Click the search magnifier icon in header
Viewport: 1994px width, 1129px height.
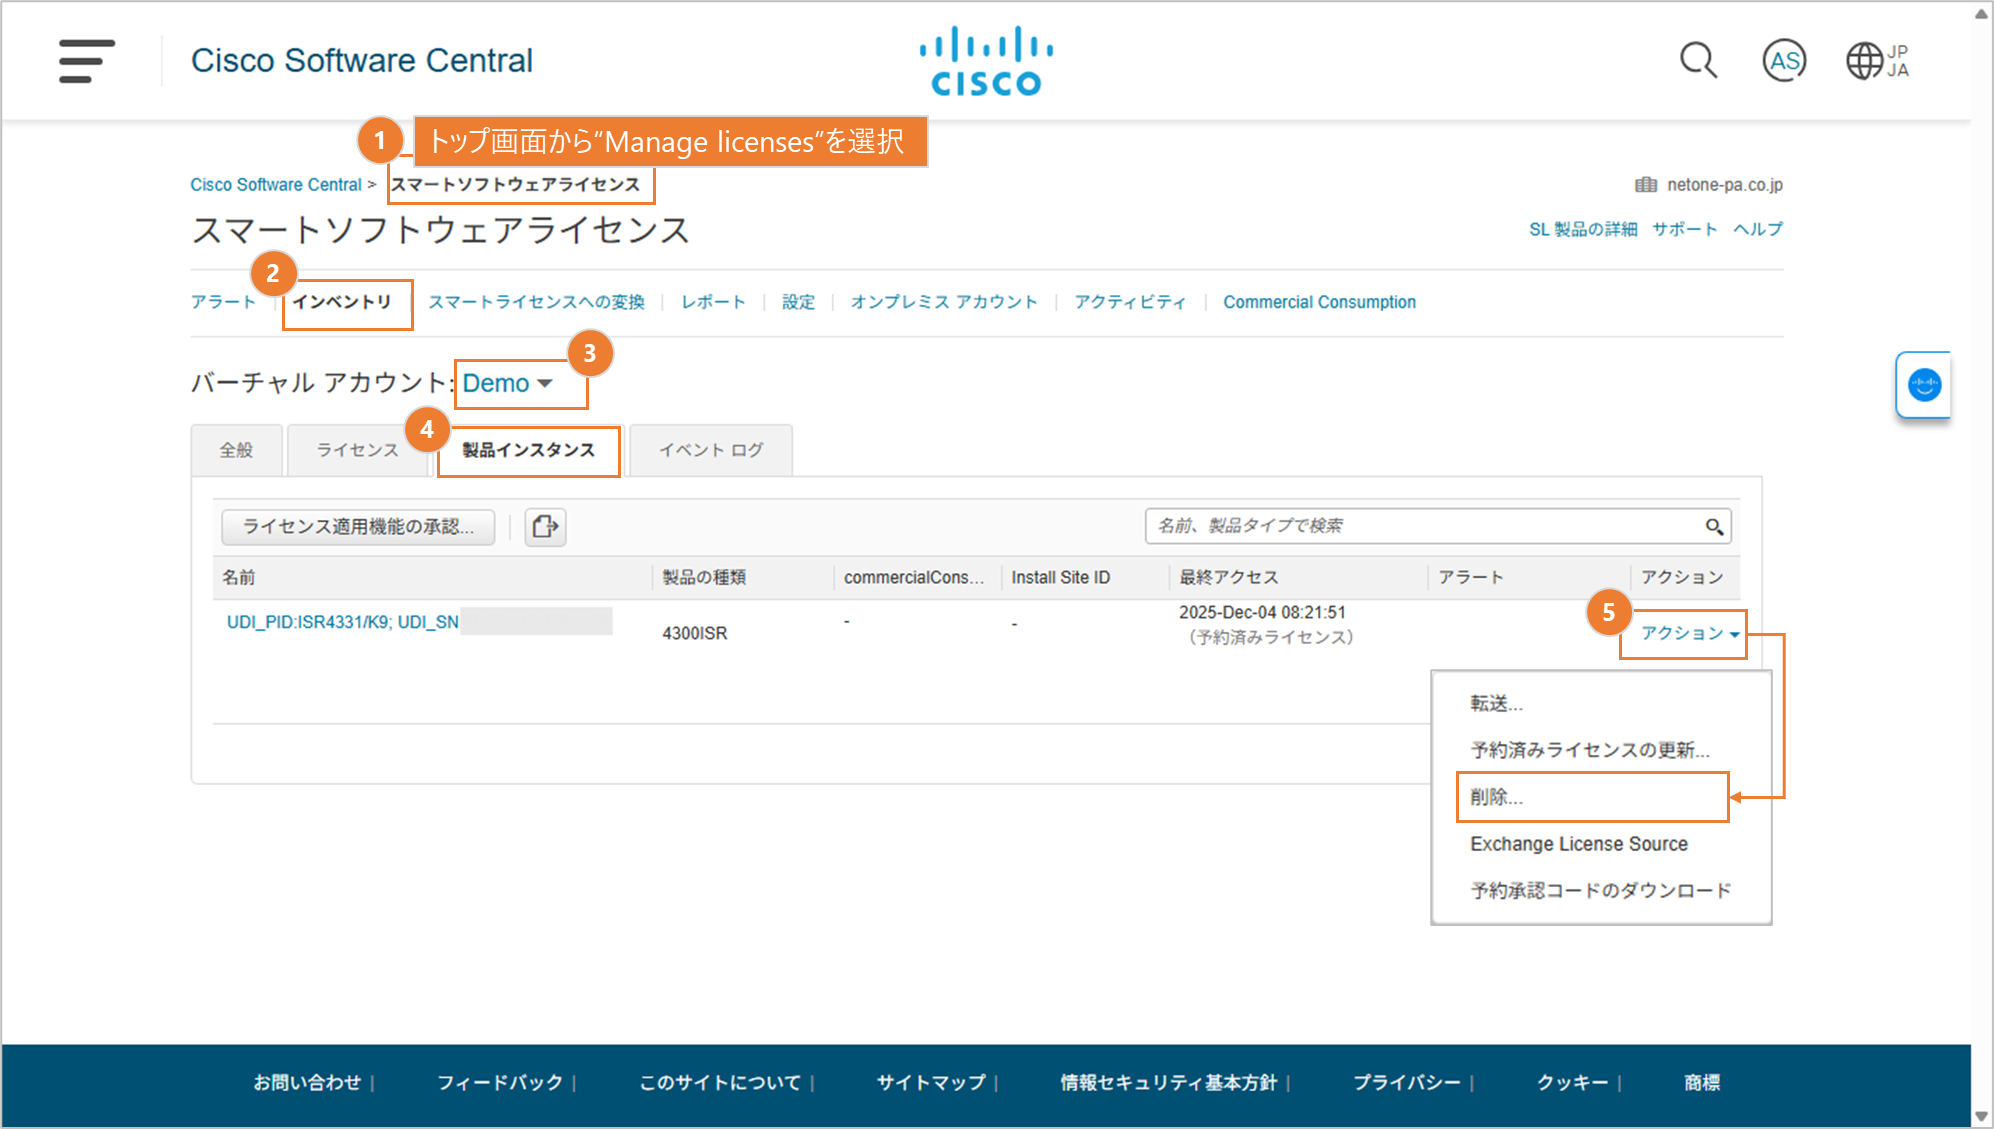point(1697,61)
